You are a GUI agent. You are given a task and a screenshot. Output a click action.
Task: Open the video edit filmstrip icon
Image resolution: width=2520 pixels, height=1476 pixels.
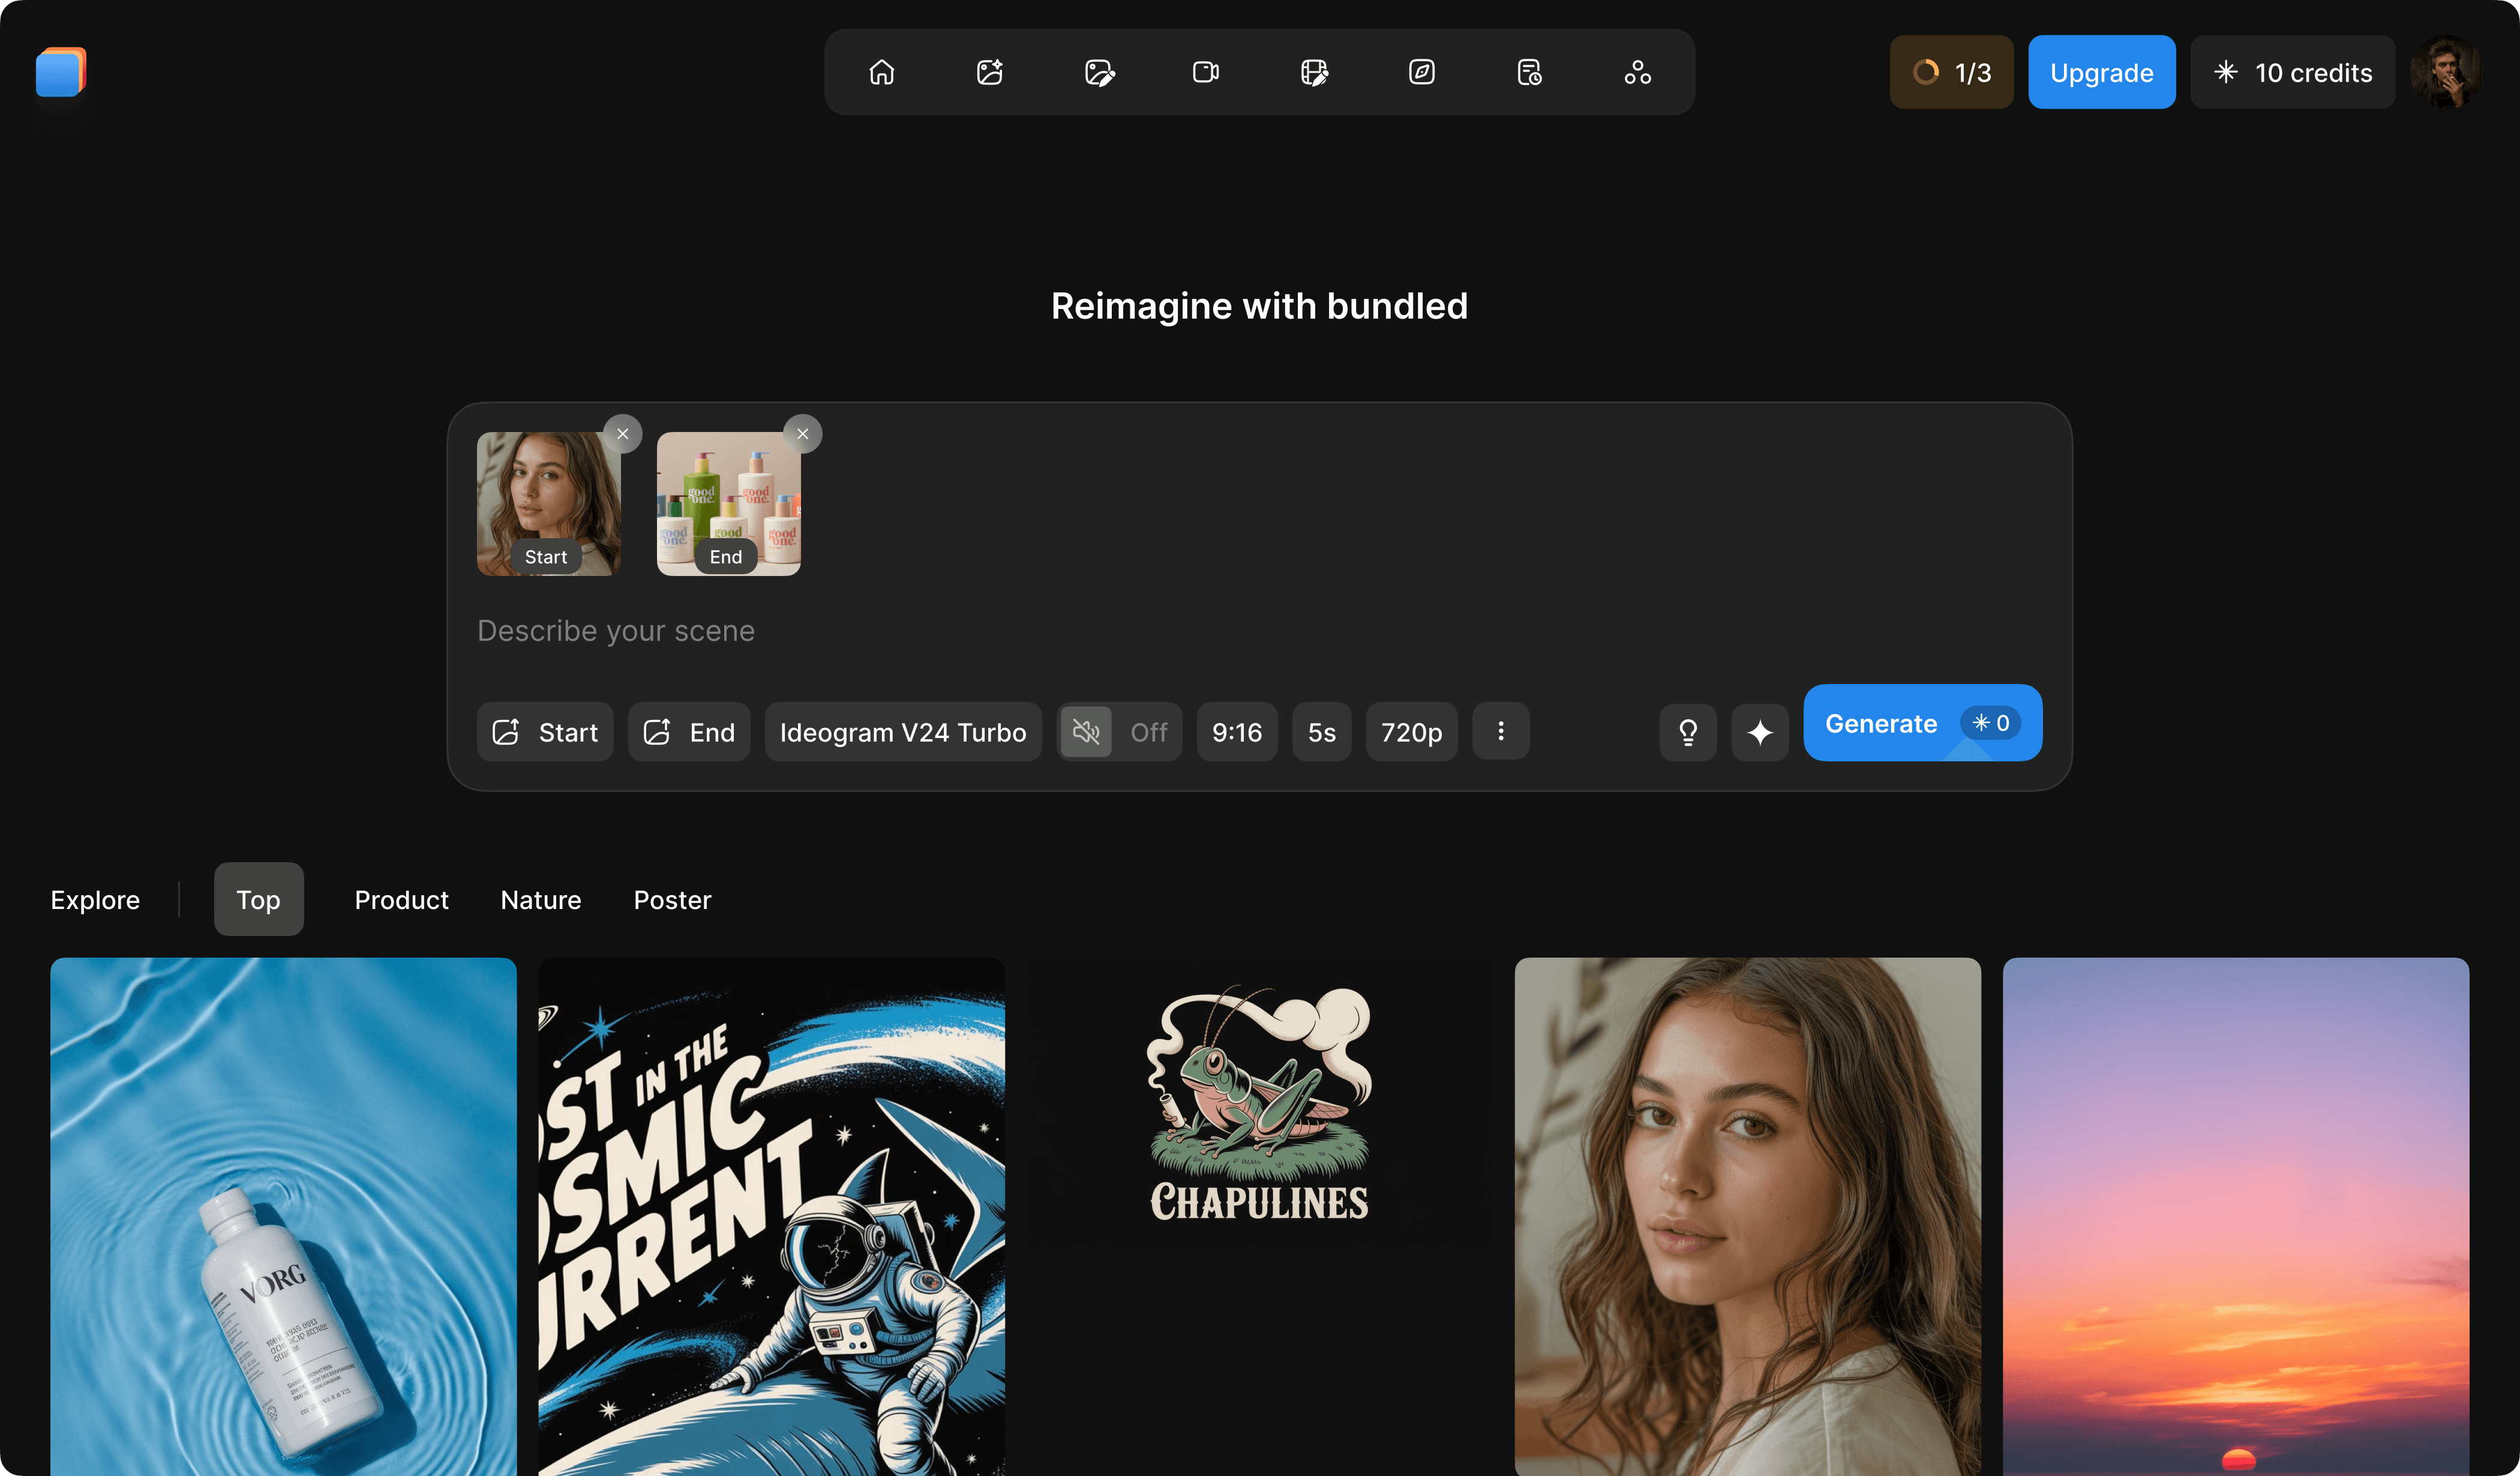coord(1314,72)
